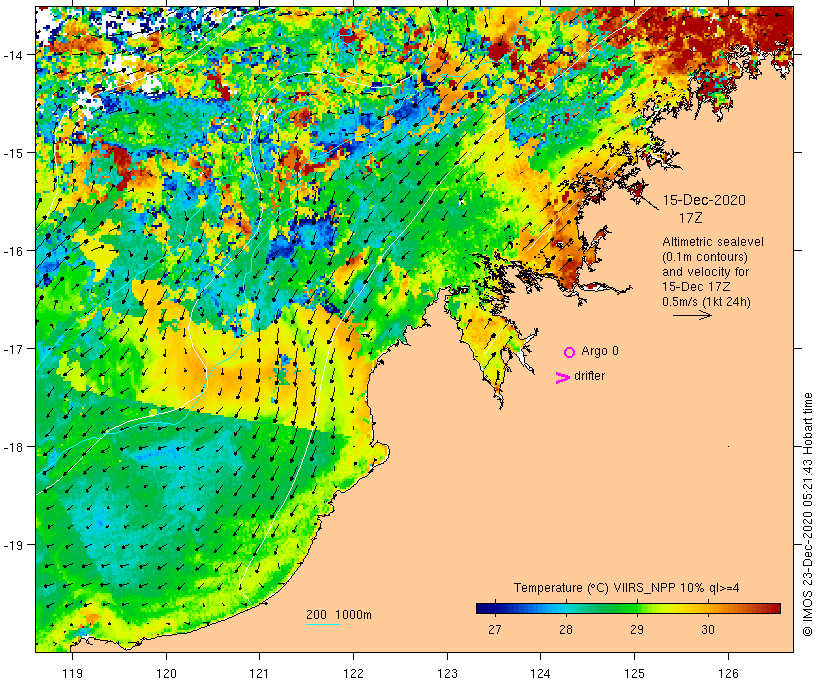
Task: Click the temperature color bar near 27
Action: tap(495, 608)
